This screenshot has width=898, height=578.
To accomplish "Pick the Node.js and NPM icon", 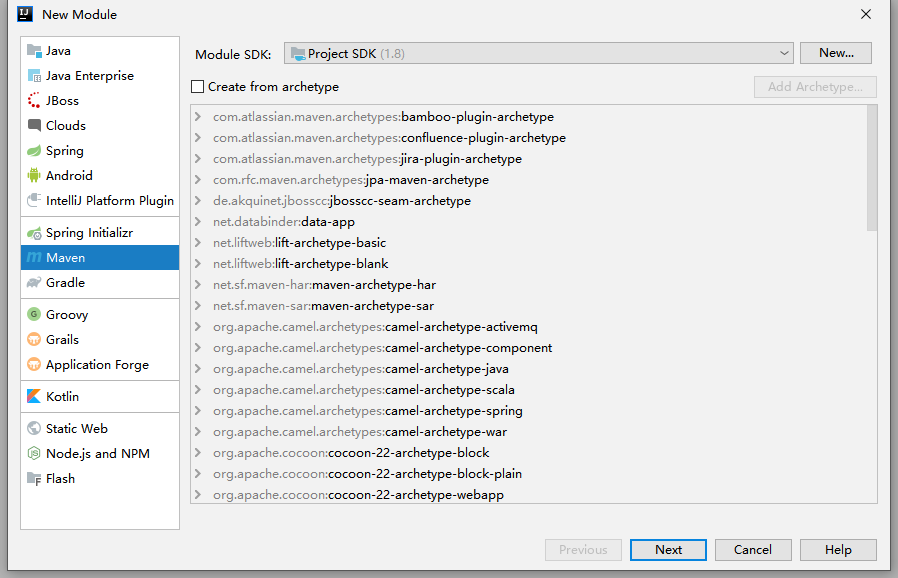I will point(34,454).
